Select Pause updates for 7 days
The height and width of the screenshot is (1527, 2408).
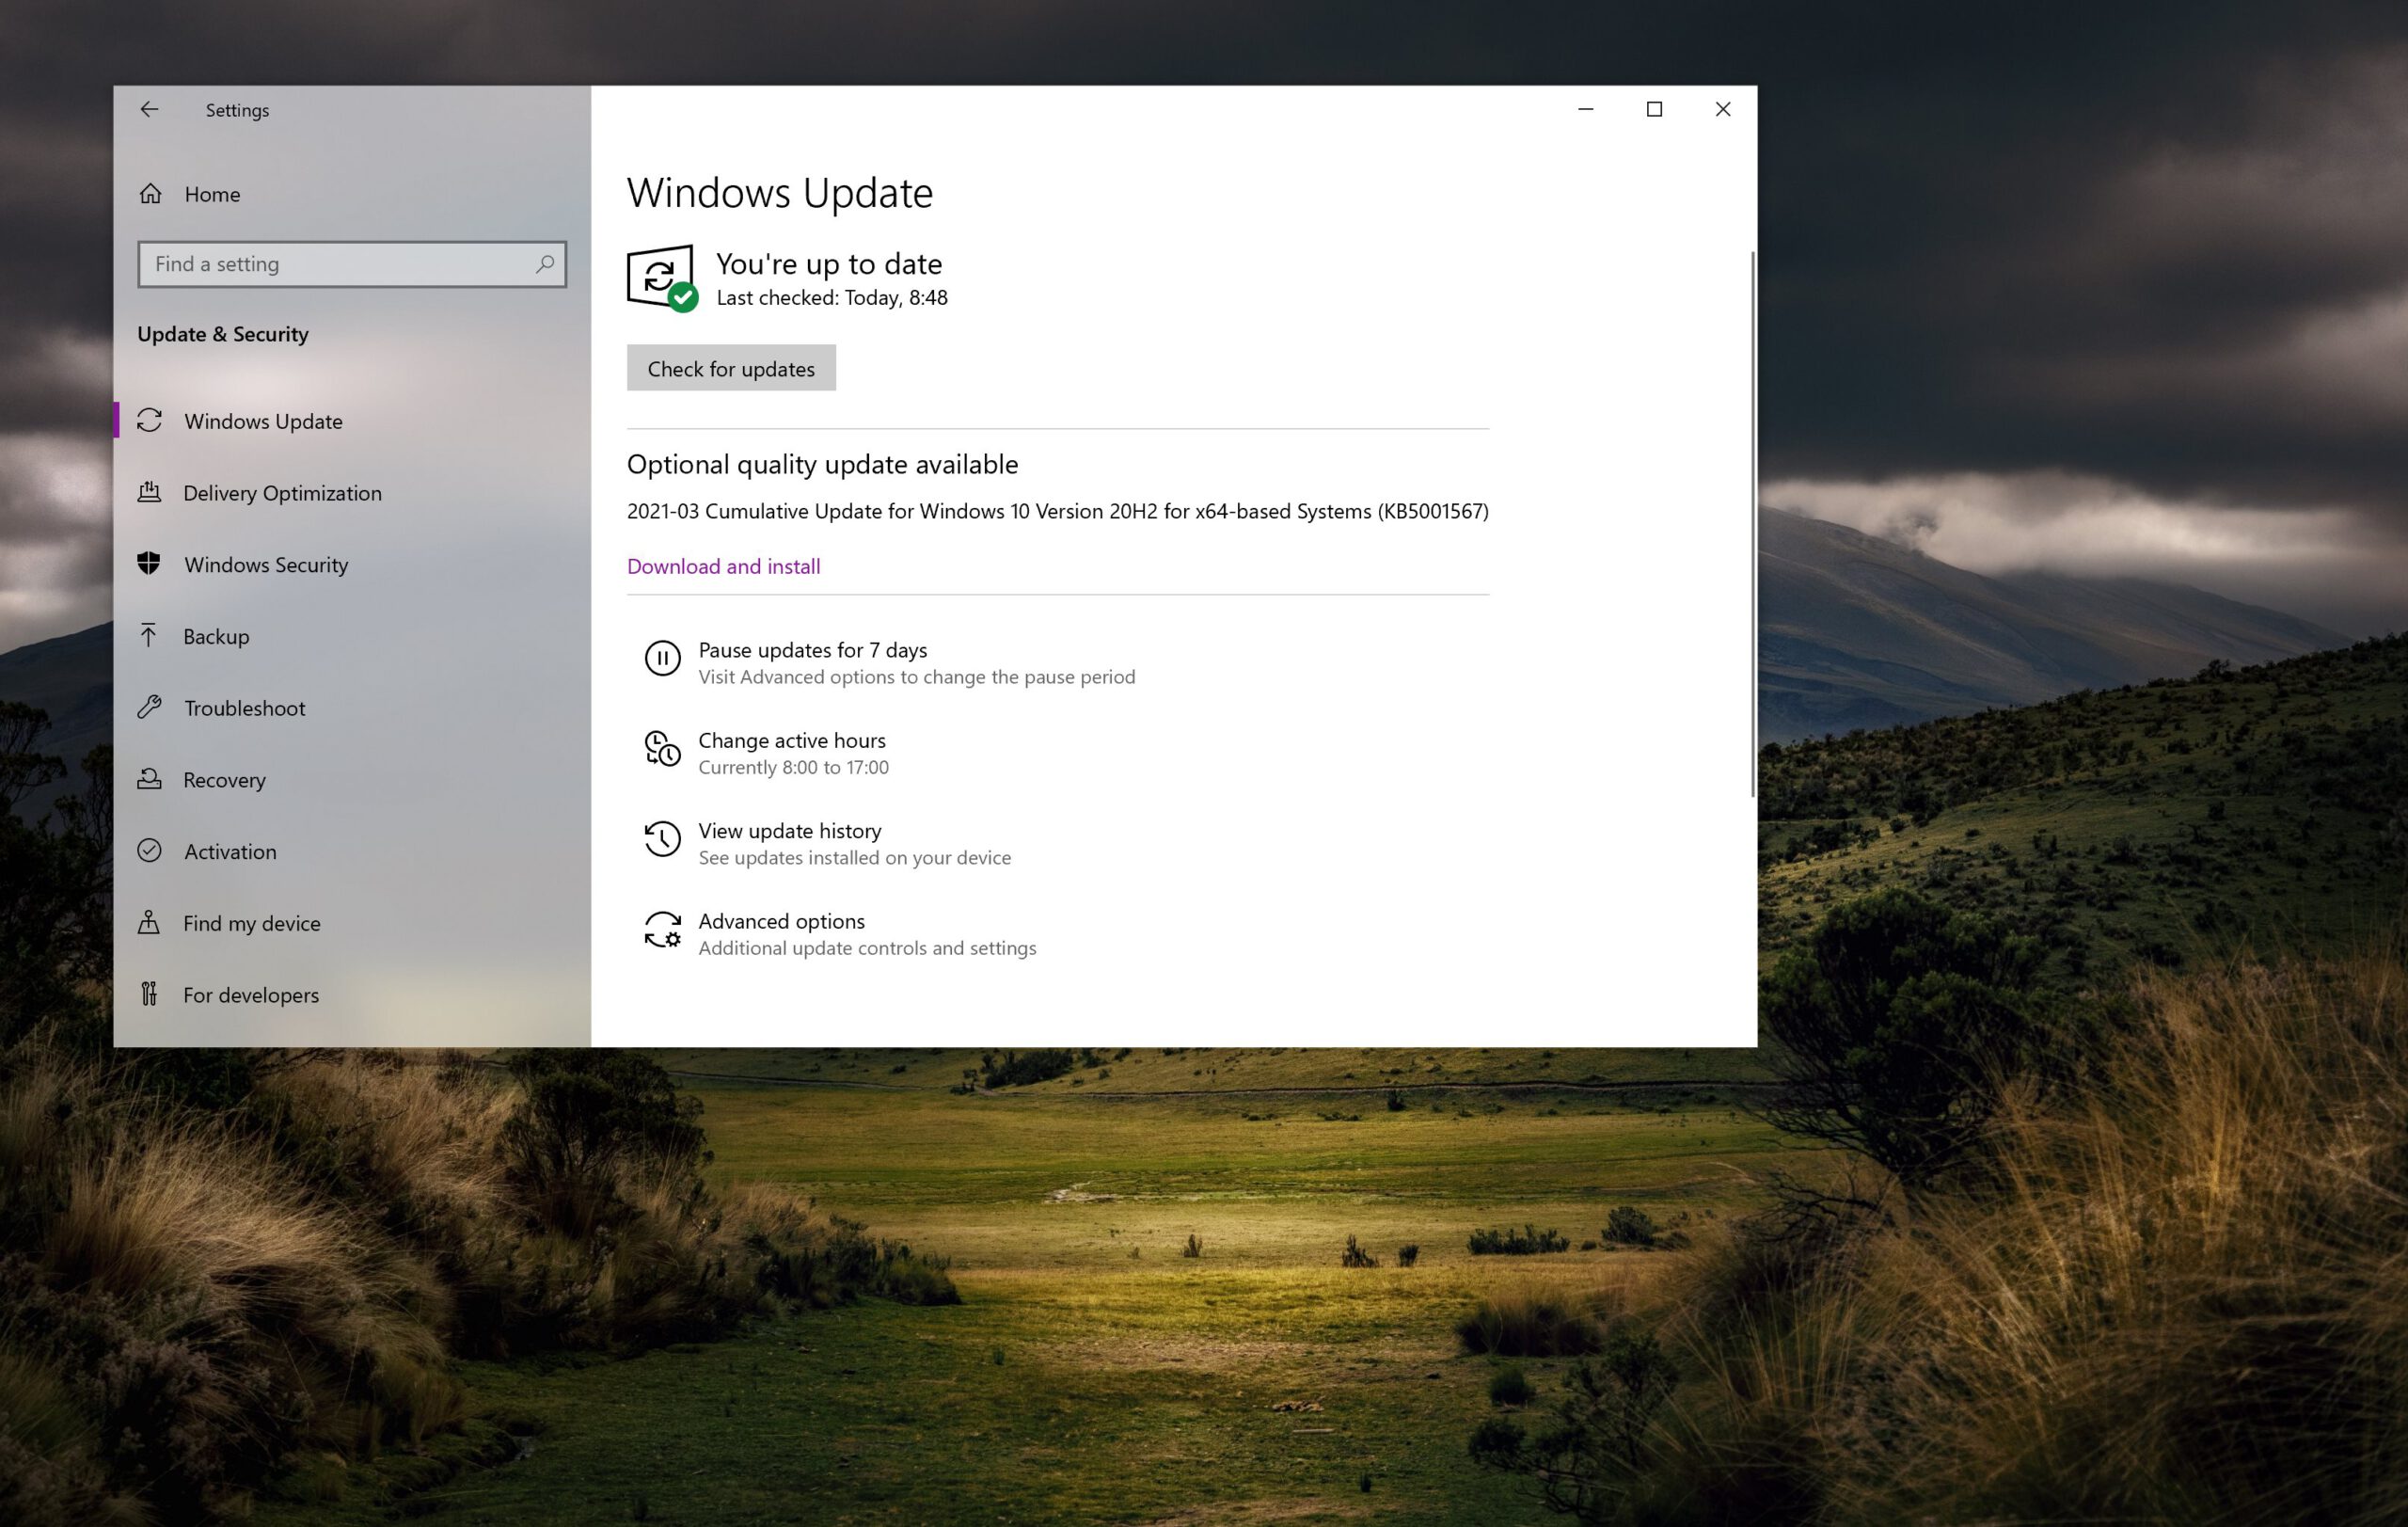(x=812, y=650)
